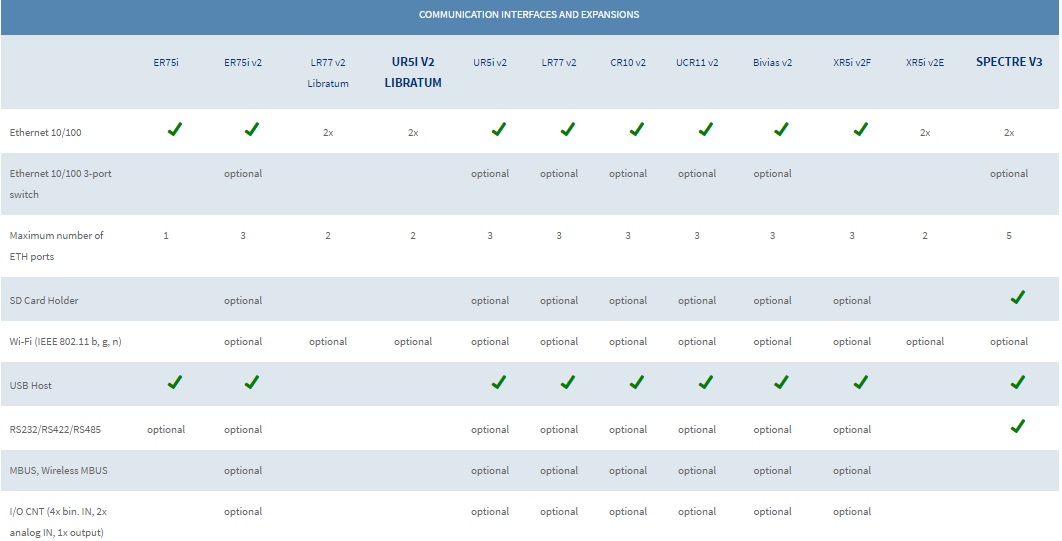Click the 'Ethernet 10/100' row label
This screenshot has height=541, width=1062.
point(45,133)
